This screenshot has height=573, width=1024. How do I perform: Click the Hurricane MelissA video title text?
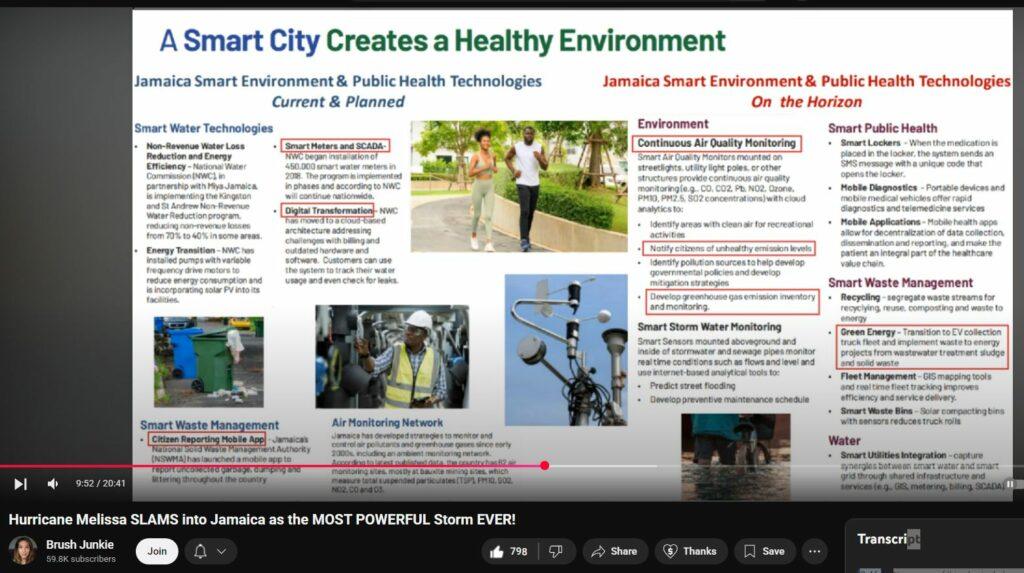click(262, 519)
